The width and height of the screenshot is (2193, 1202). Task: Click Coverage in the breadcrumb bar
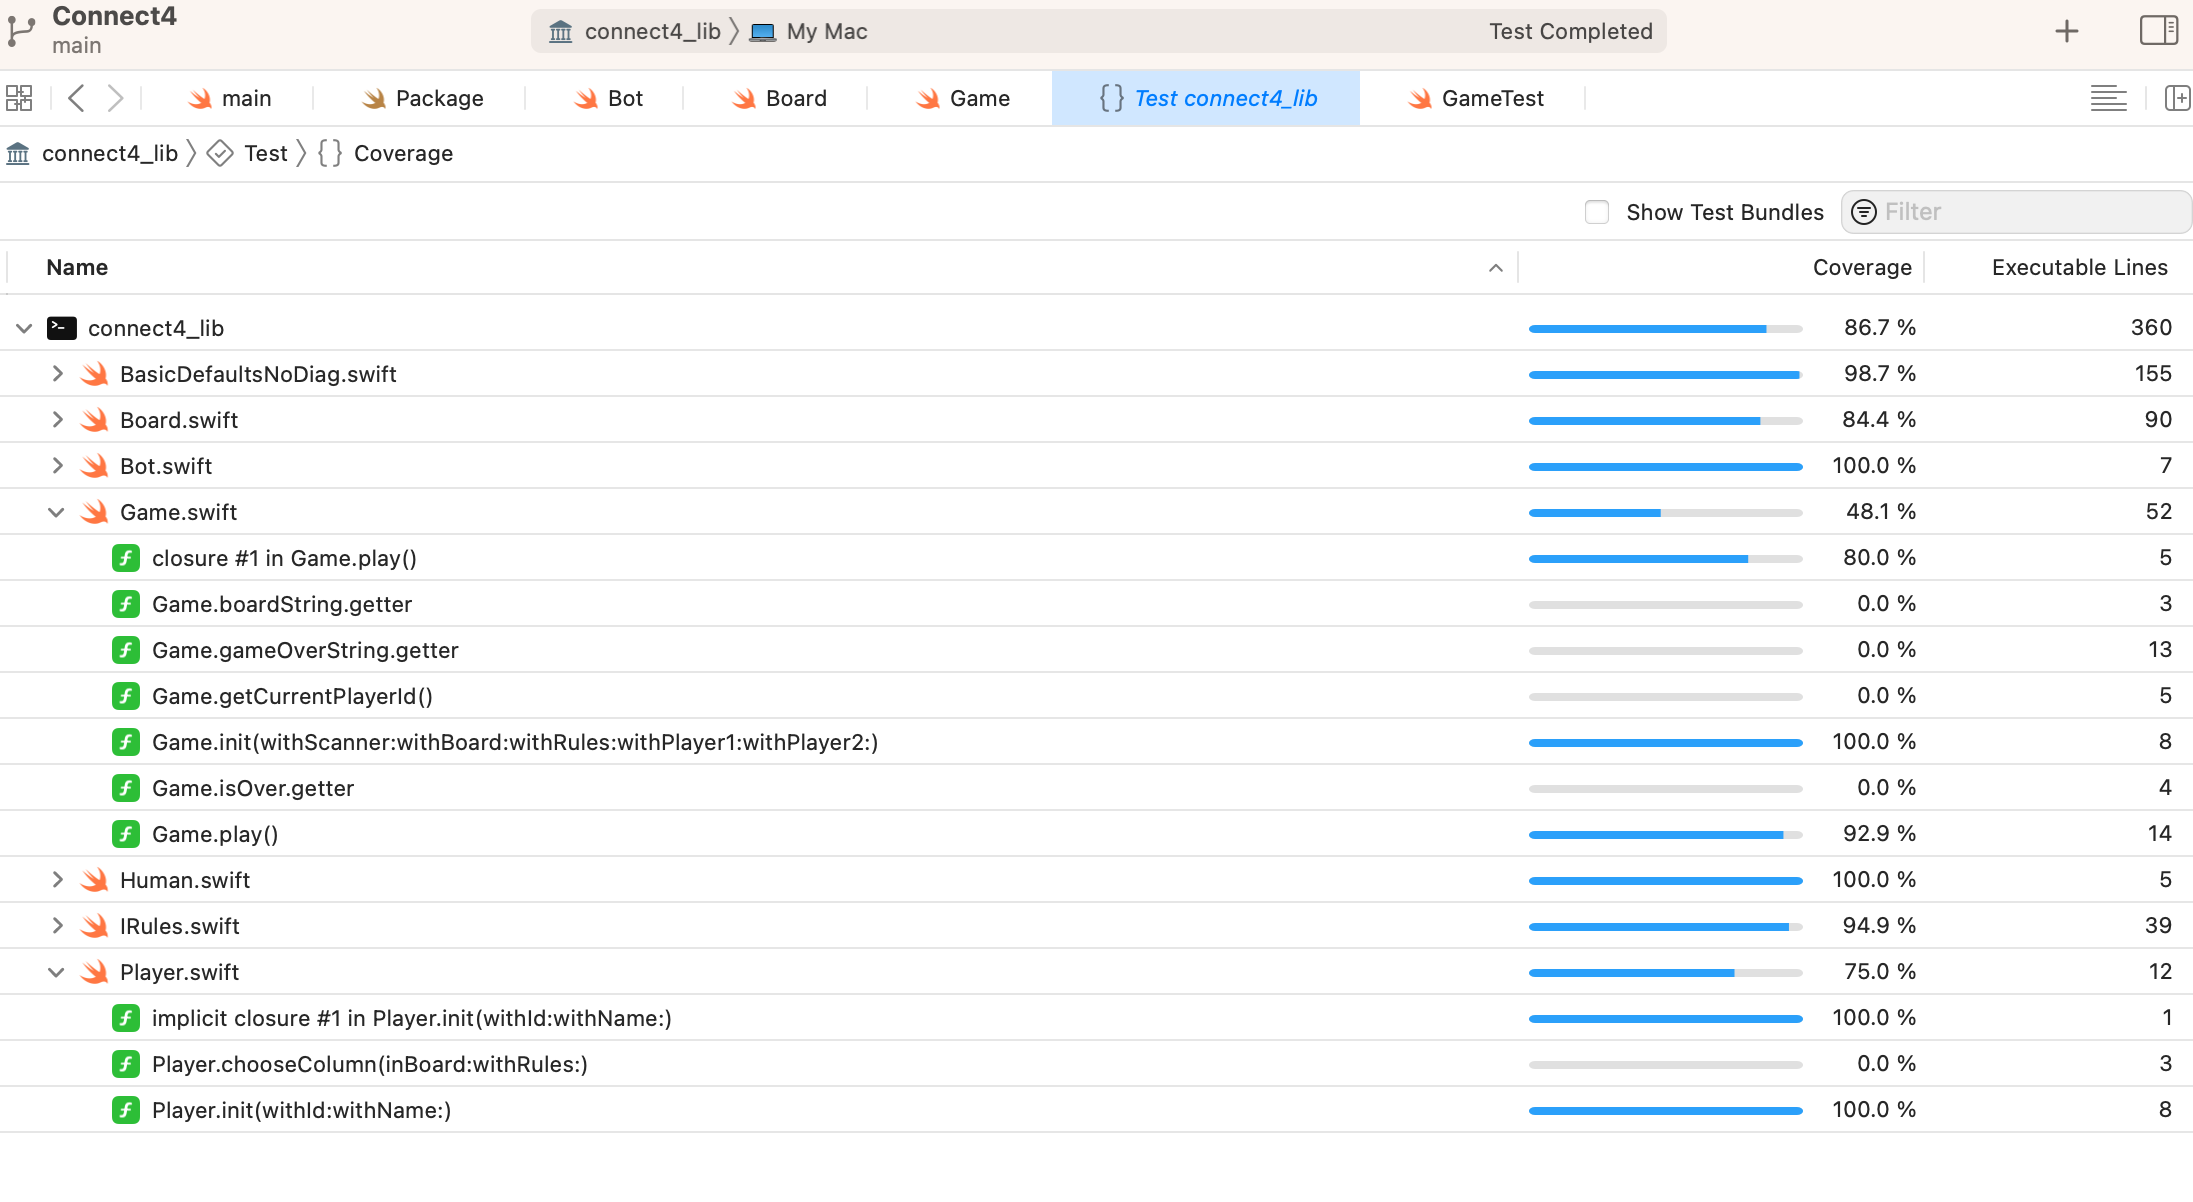[404, 153]
